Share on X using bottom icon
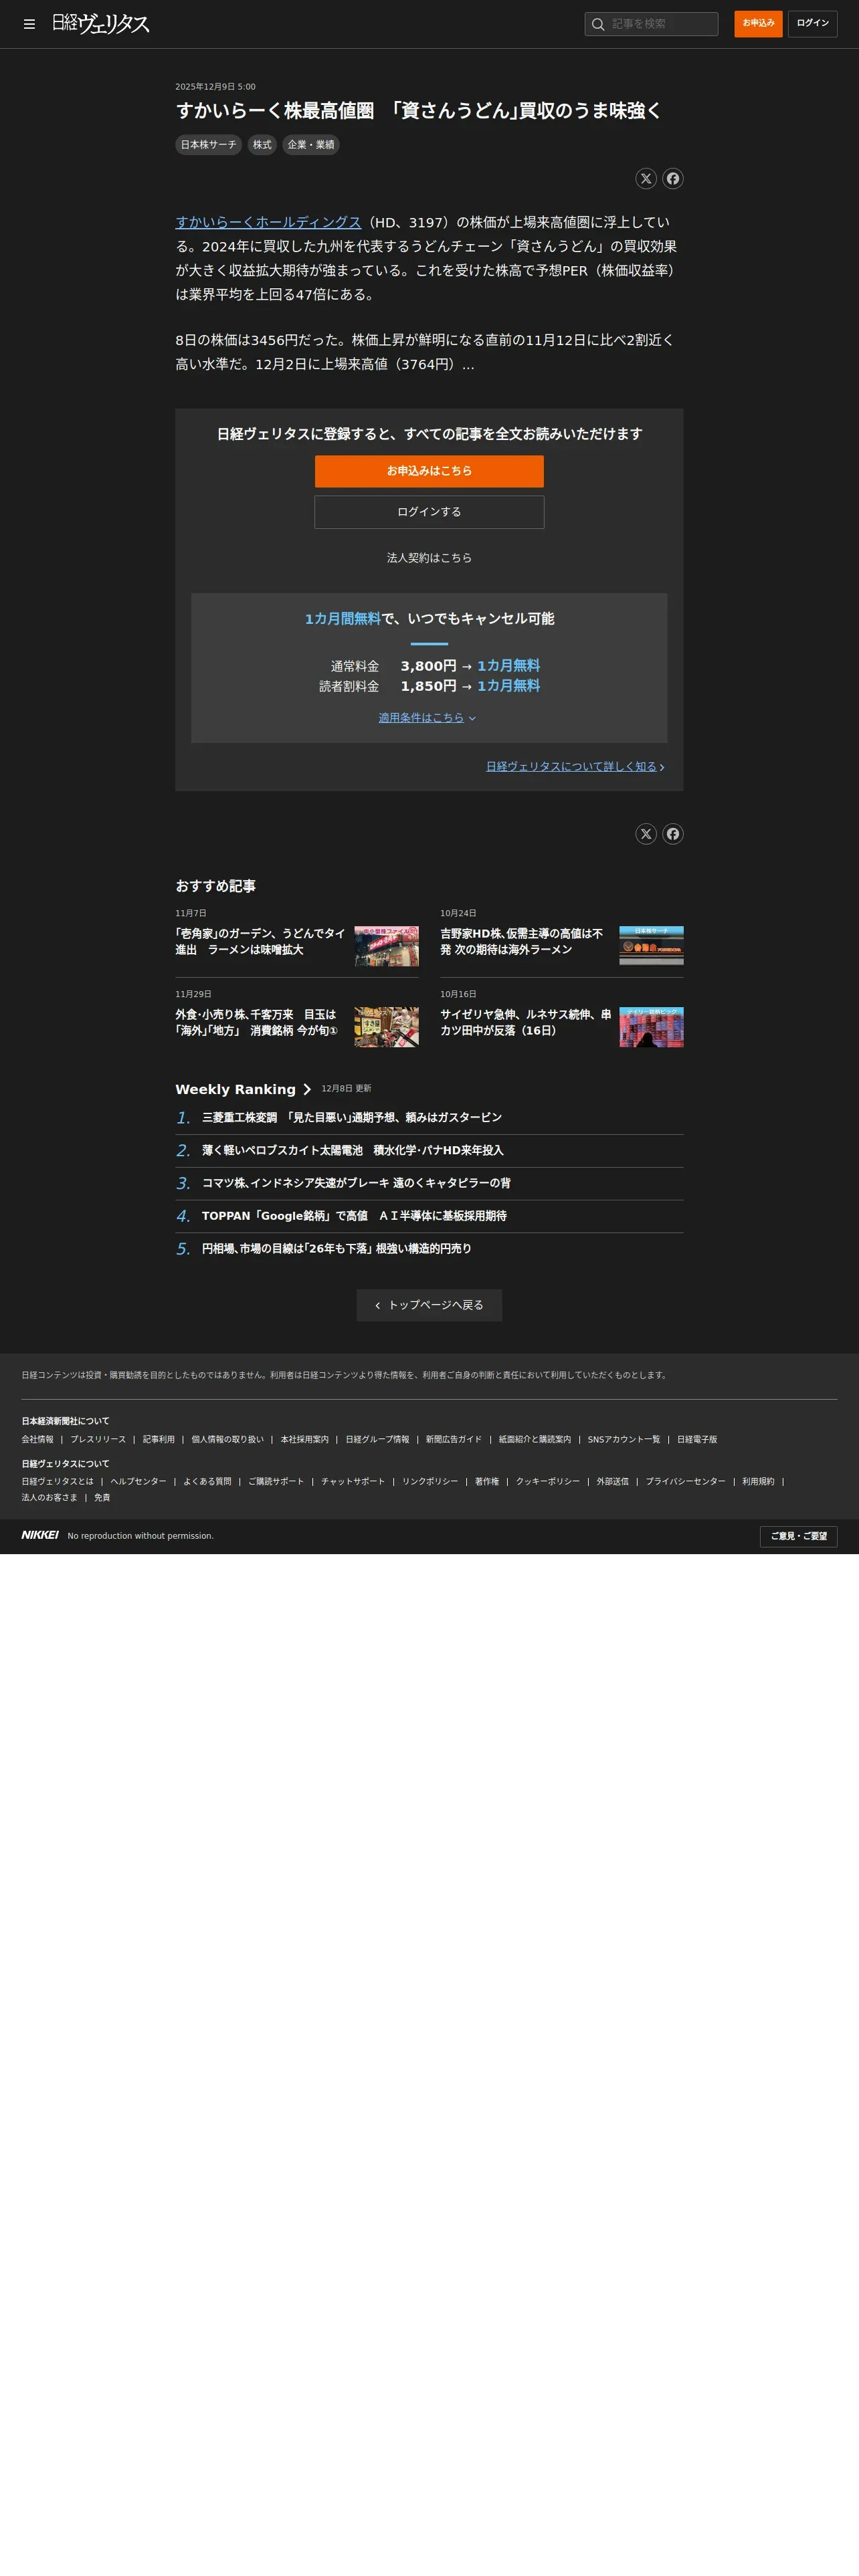This screenshot has width=859, height=2576. pos(646,834)
